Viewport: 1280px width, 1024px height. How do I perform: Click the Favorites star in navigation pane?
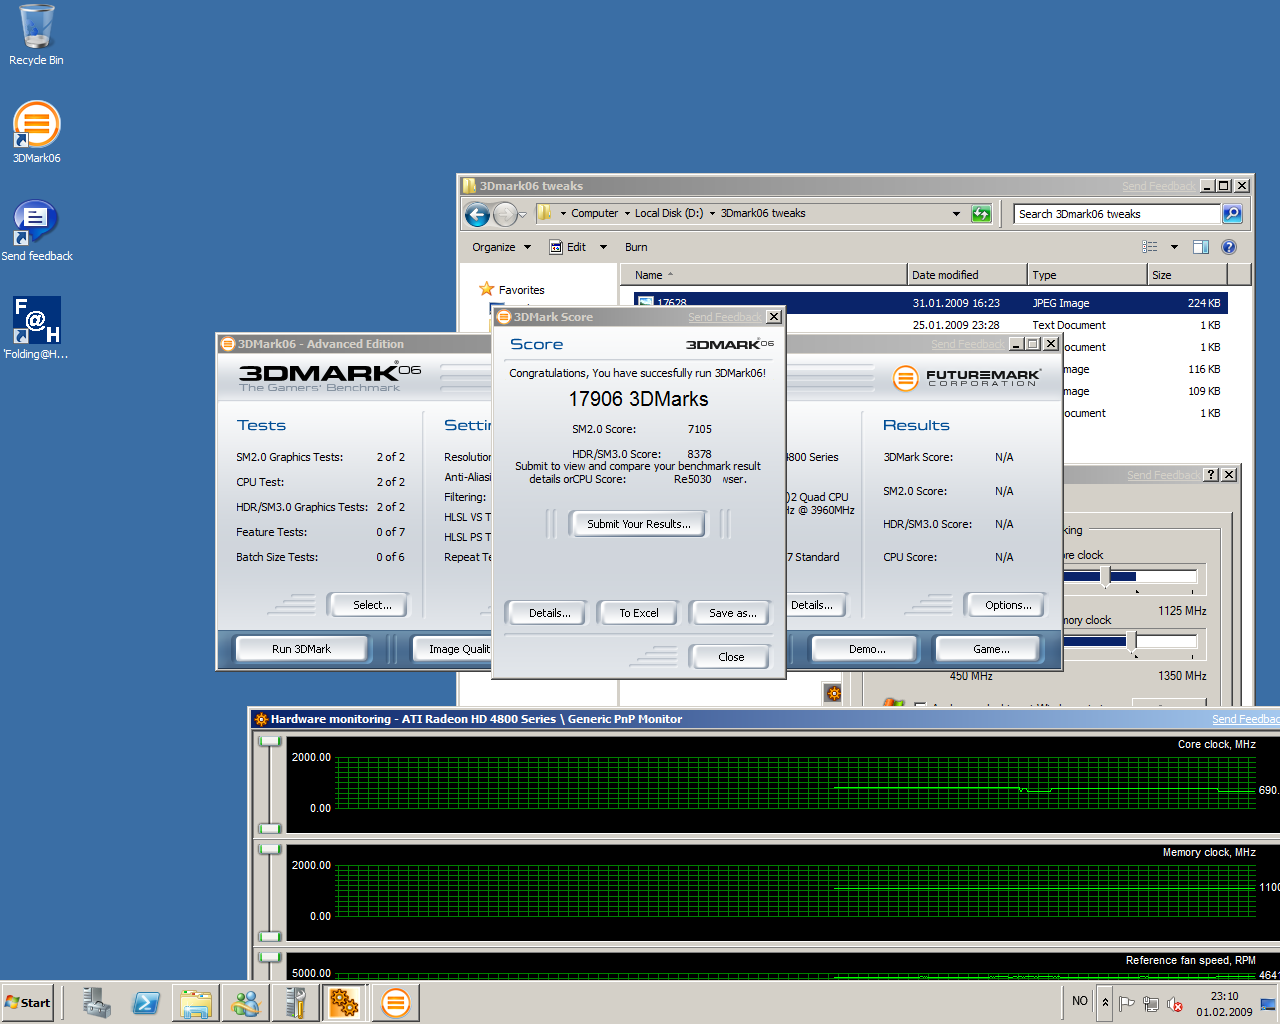point(487,289)
